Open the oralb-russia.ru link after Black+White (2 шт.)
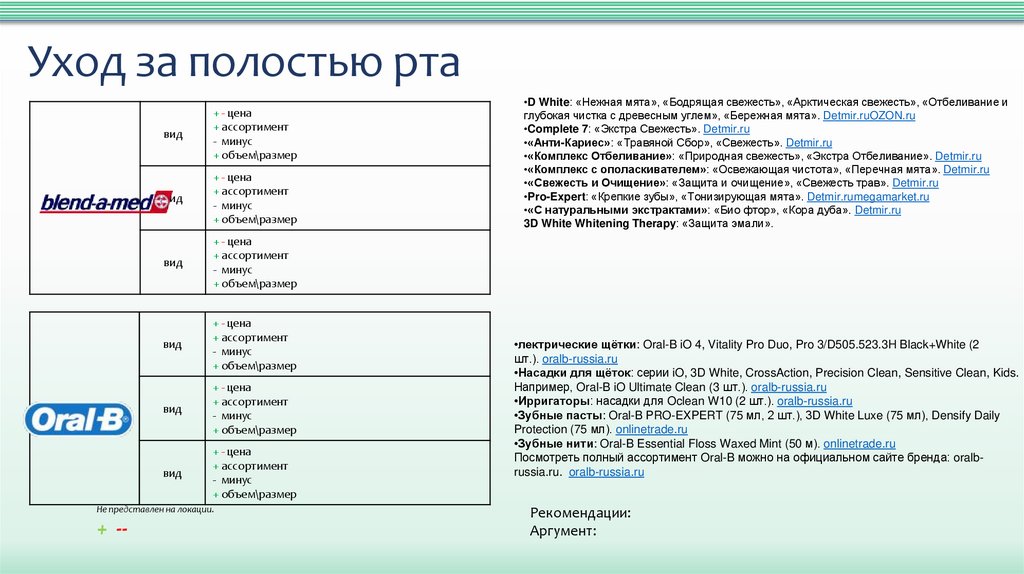This screenshot has height=574, width=1024. point(580,359)
